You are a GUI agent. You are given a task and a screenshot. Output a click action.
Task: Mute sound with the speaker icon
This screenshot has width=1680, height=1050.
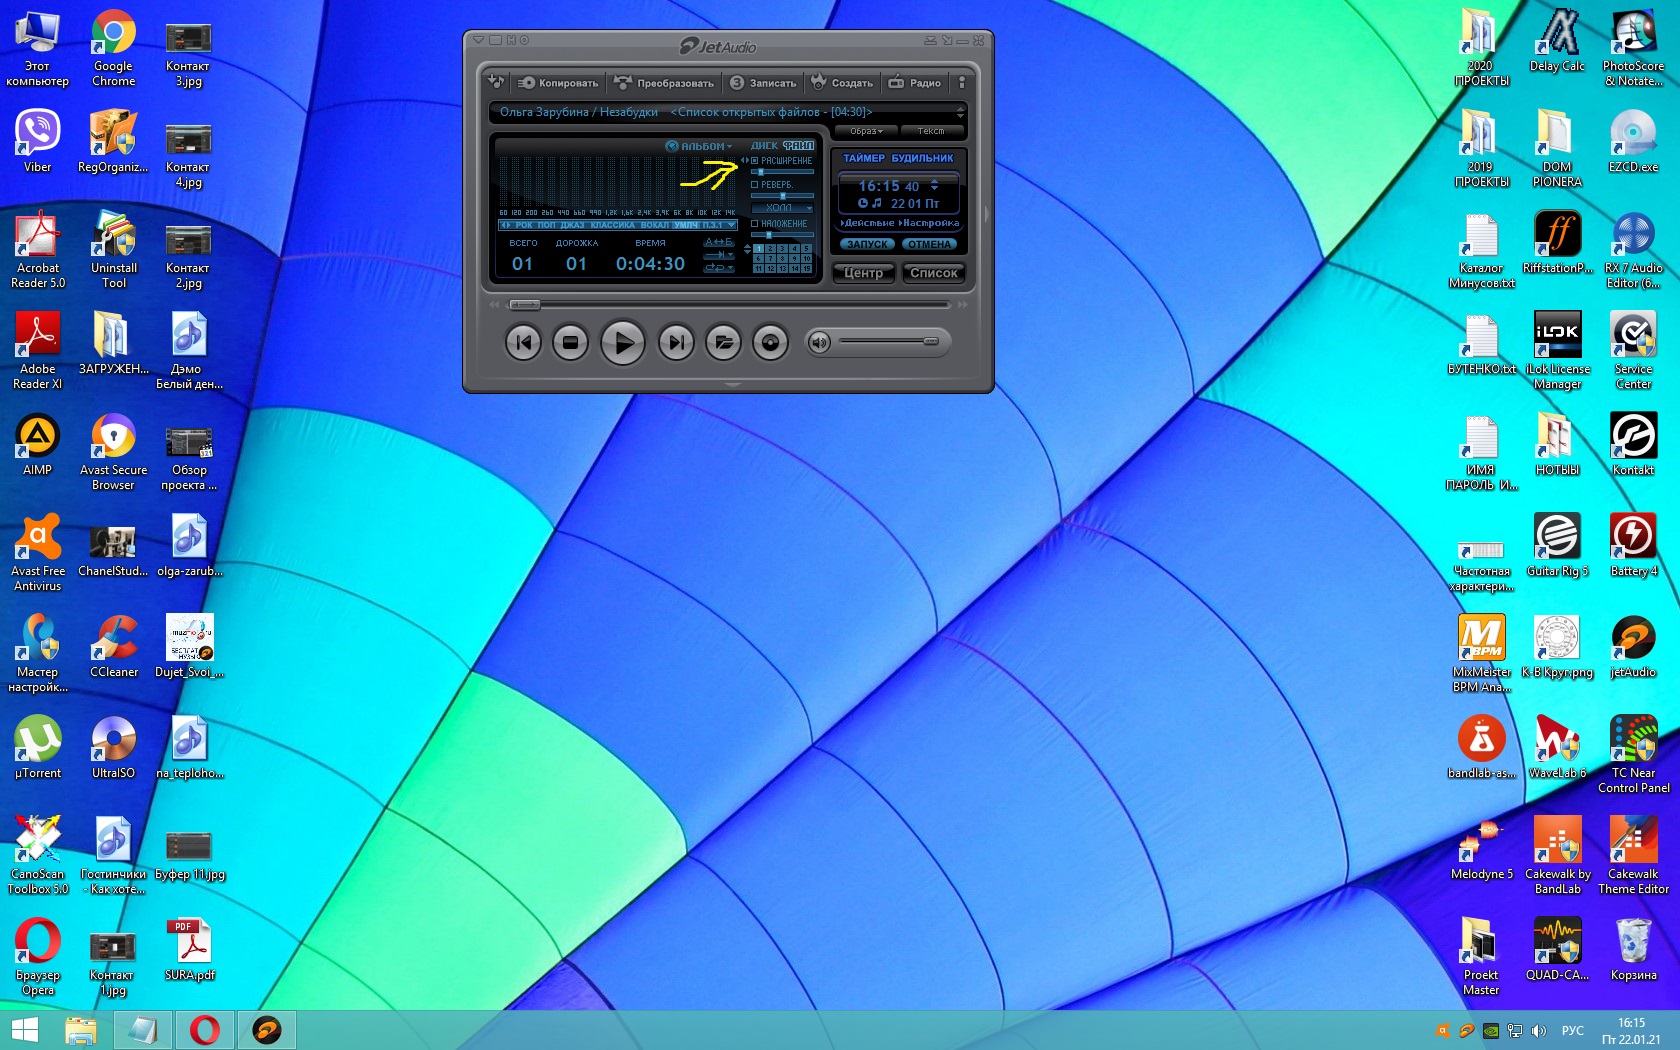(819, 343)
